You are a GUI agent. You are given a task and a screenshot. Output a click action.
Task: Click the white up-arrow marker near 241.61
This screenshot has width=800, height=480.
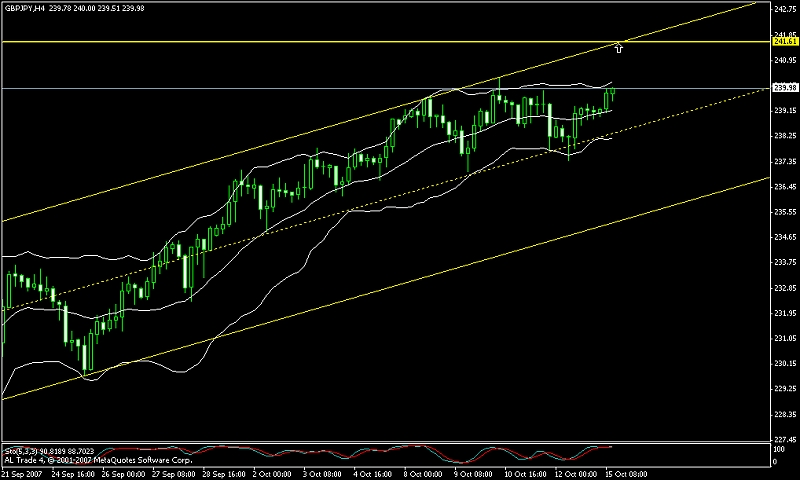[618, 48]
